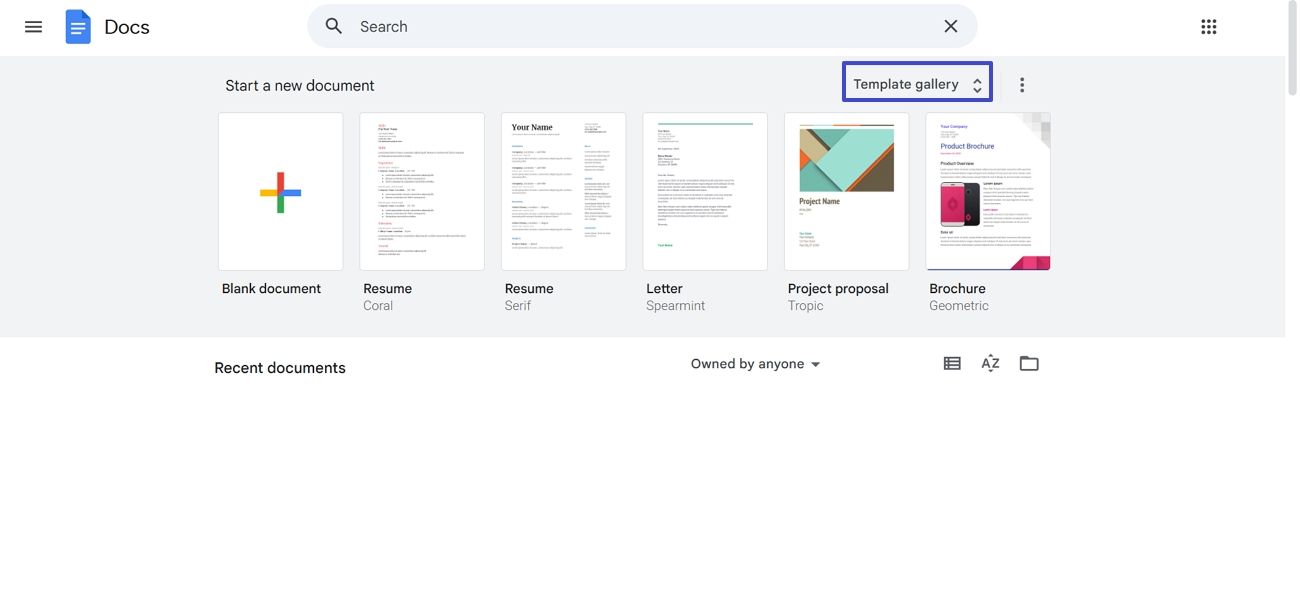Screen dimensions: 1300x614
Task: Clear the search box using the X icon
Action: 950,26
